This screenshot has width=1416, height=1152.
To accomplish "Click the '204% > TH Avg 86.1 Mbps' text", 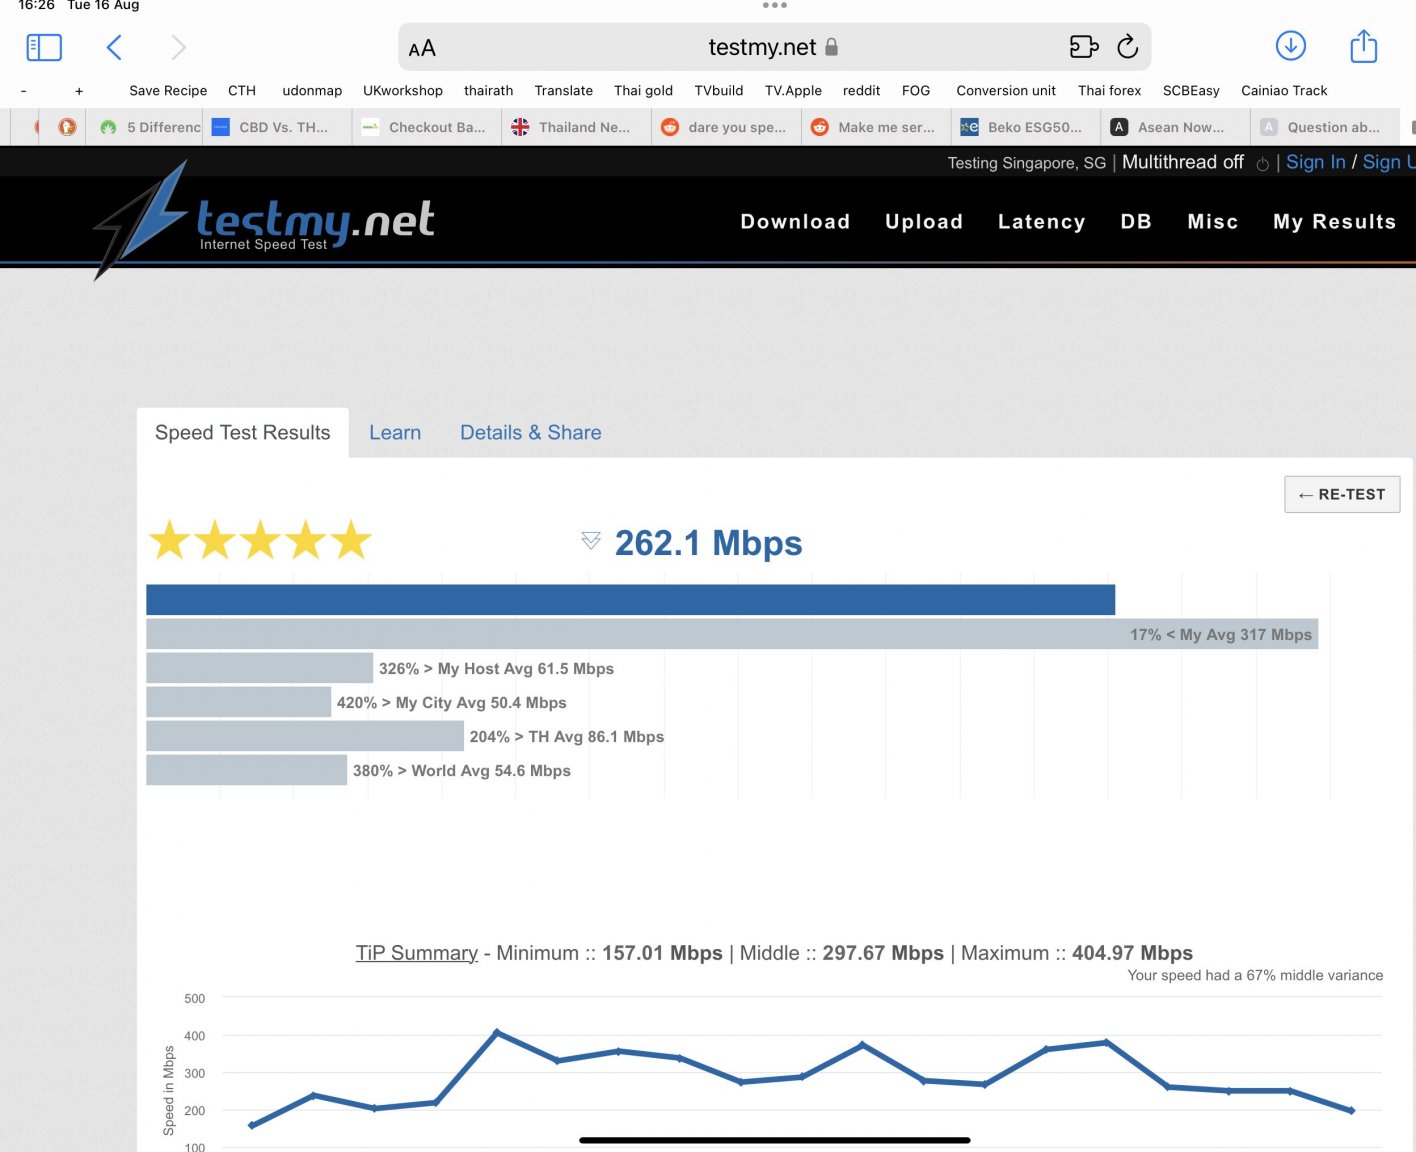I will pyautogui.click(x=567, y=737).
